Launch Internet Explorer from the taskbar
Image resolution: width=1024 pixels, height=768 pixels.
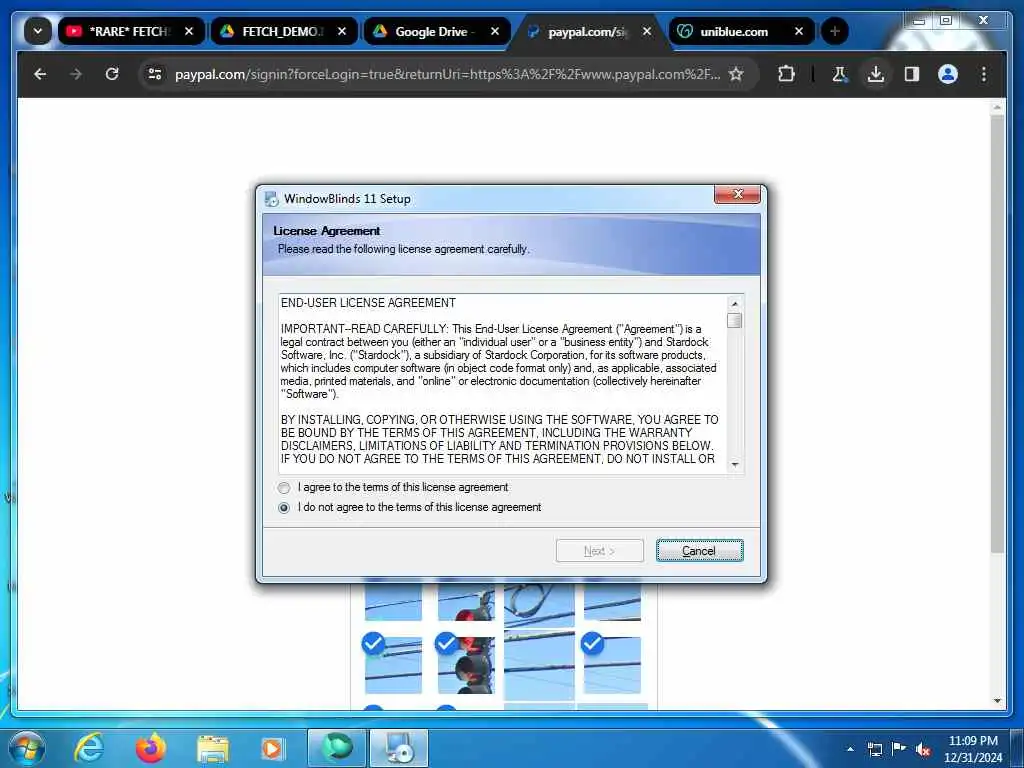(x=89, y=748)
